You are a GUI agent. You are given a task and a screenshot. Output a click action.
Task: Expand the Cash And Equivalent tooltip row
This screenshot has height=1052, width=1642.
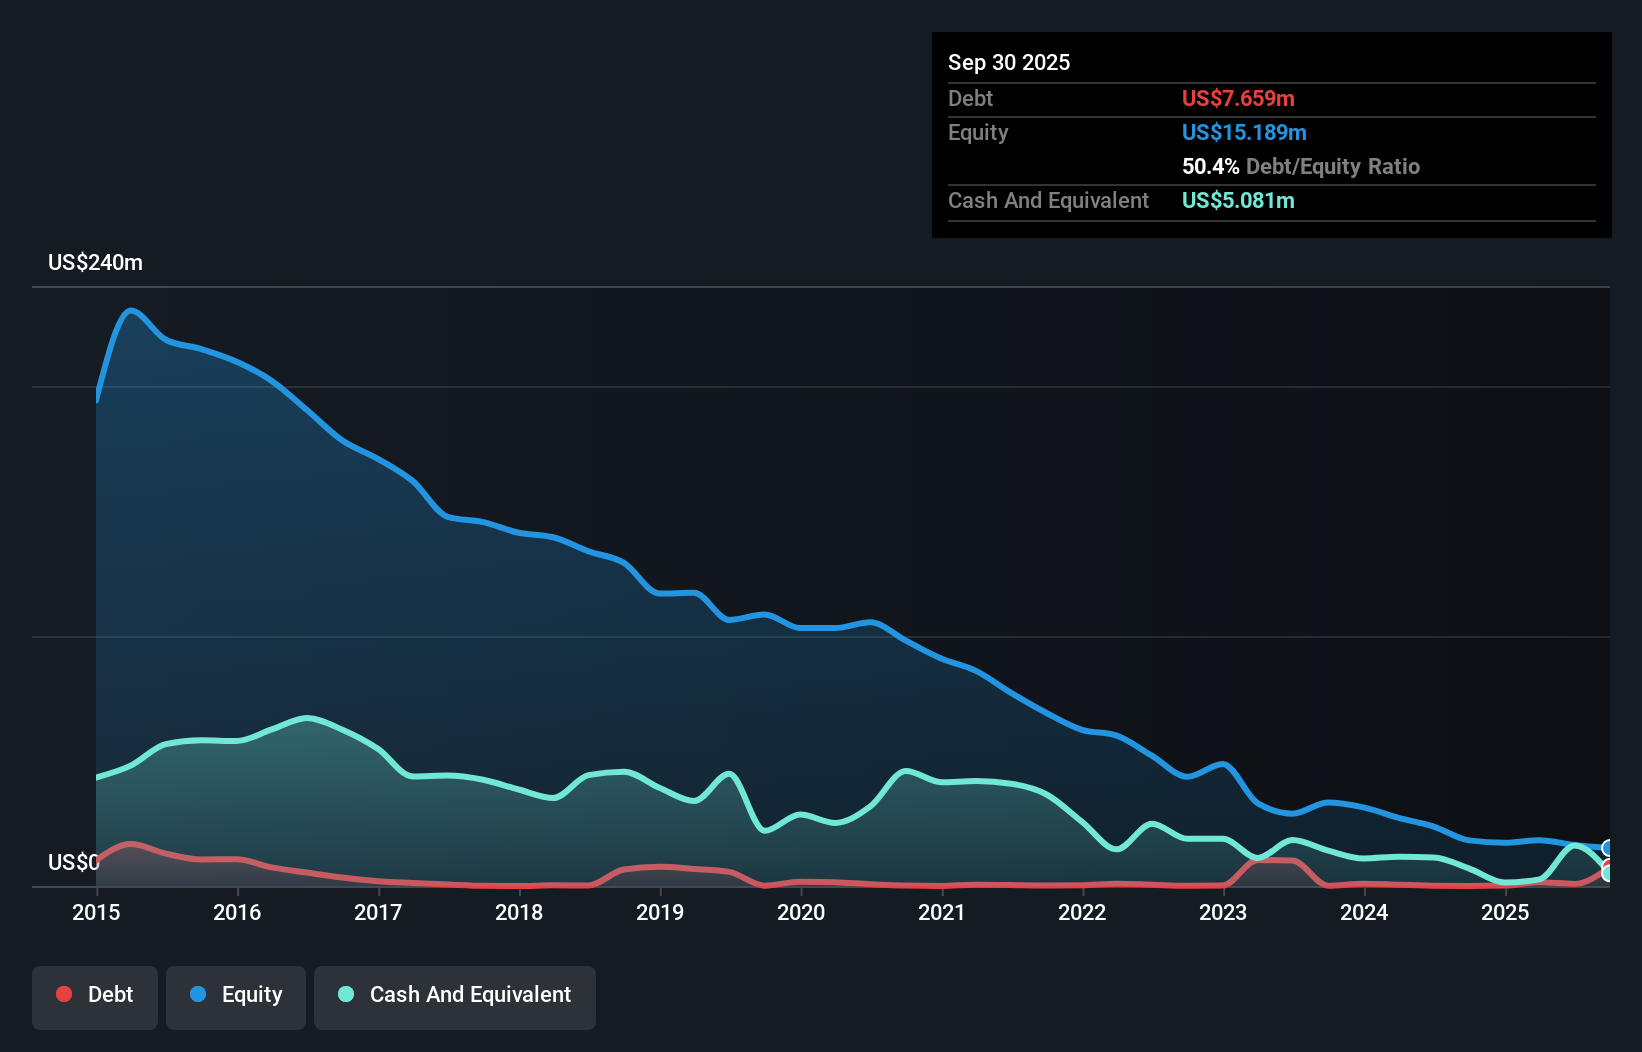click(1048, 200)
